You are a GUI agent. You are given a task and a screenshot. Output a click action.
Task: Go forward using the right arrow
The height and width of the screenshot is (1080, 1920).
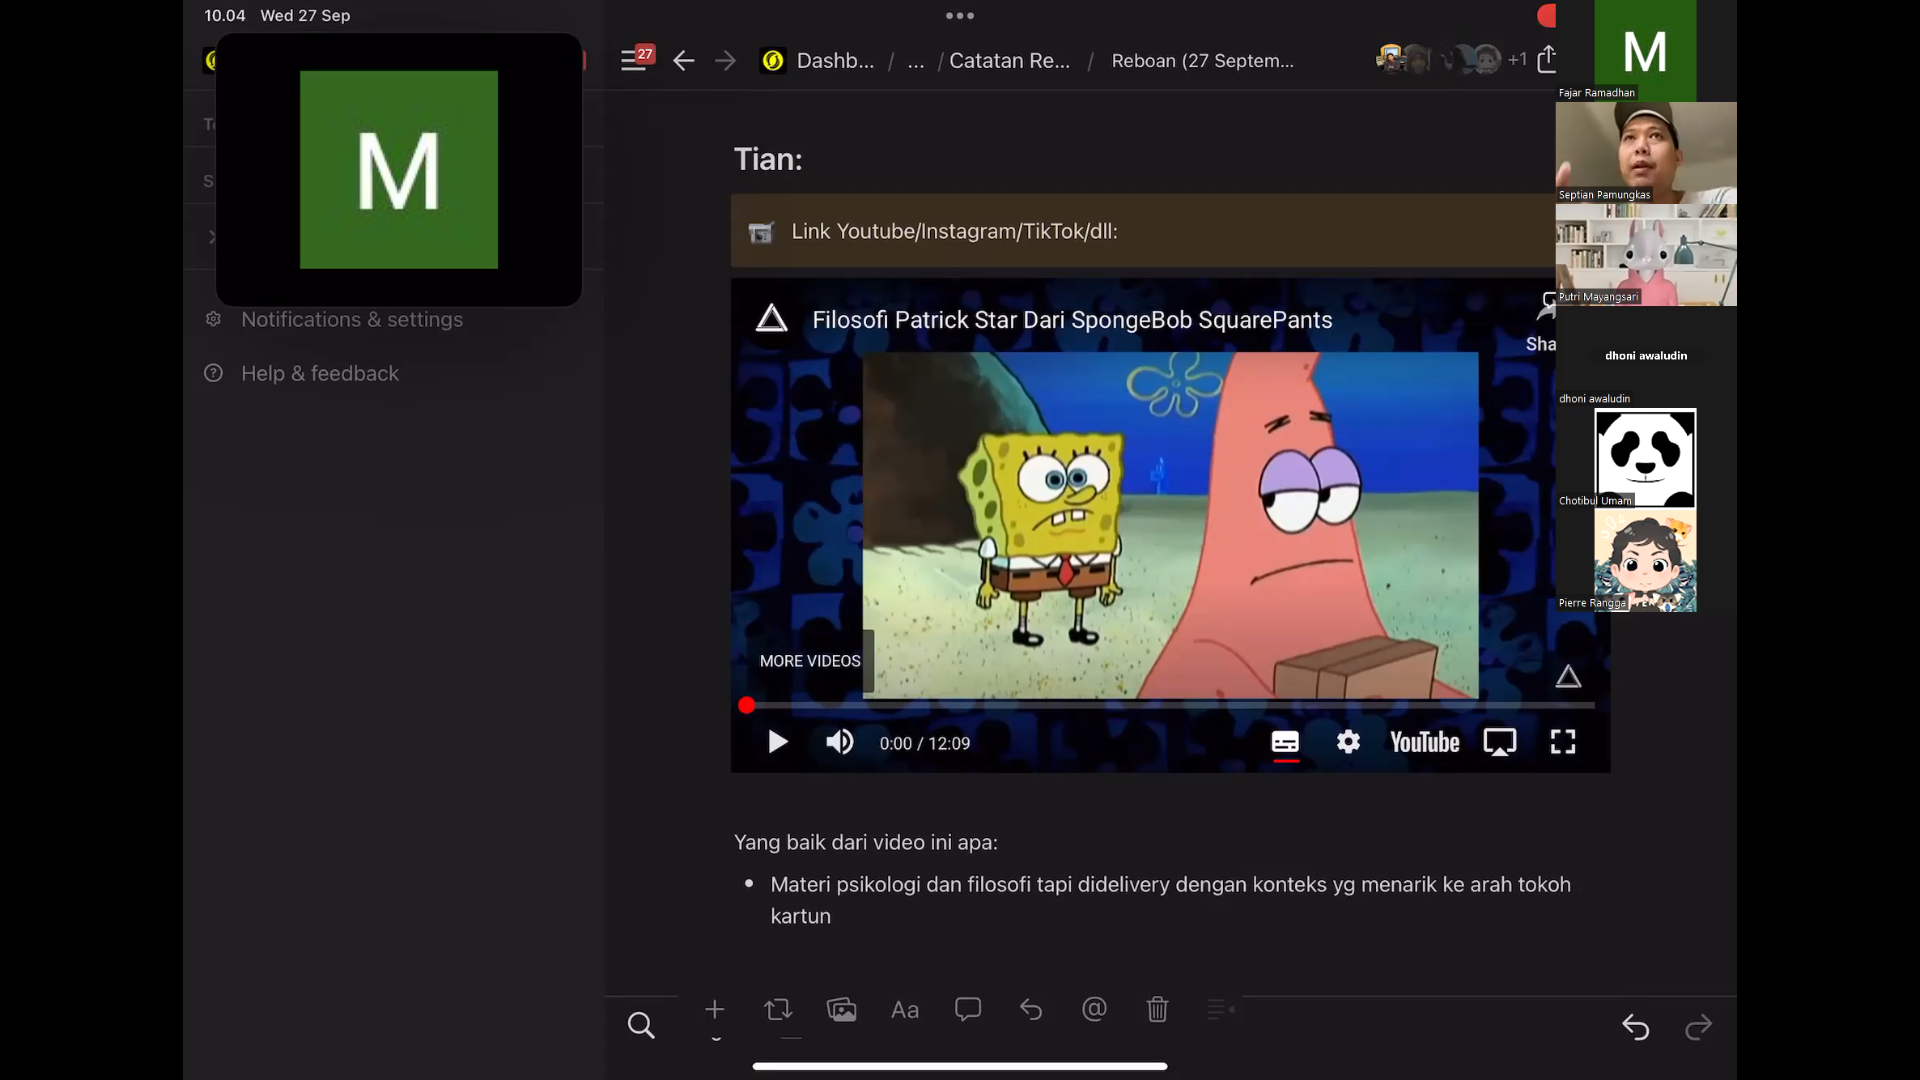click(726, 61)
